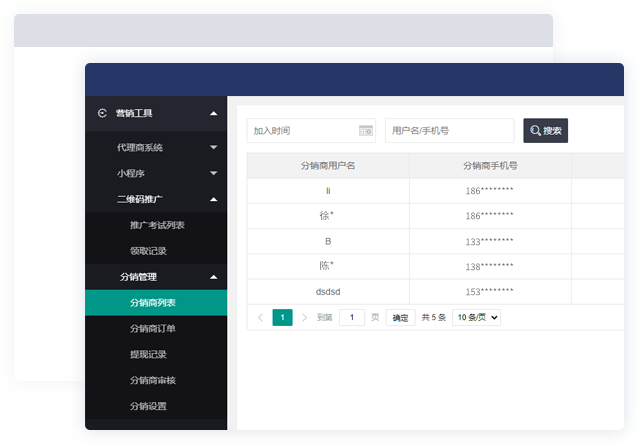The height and width of the screenshot is (446, 640).
Task: Go to 提现记录 in the sidebar
Action: [148, 354]
